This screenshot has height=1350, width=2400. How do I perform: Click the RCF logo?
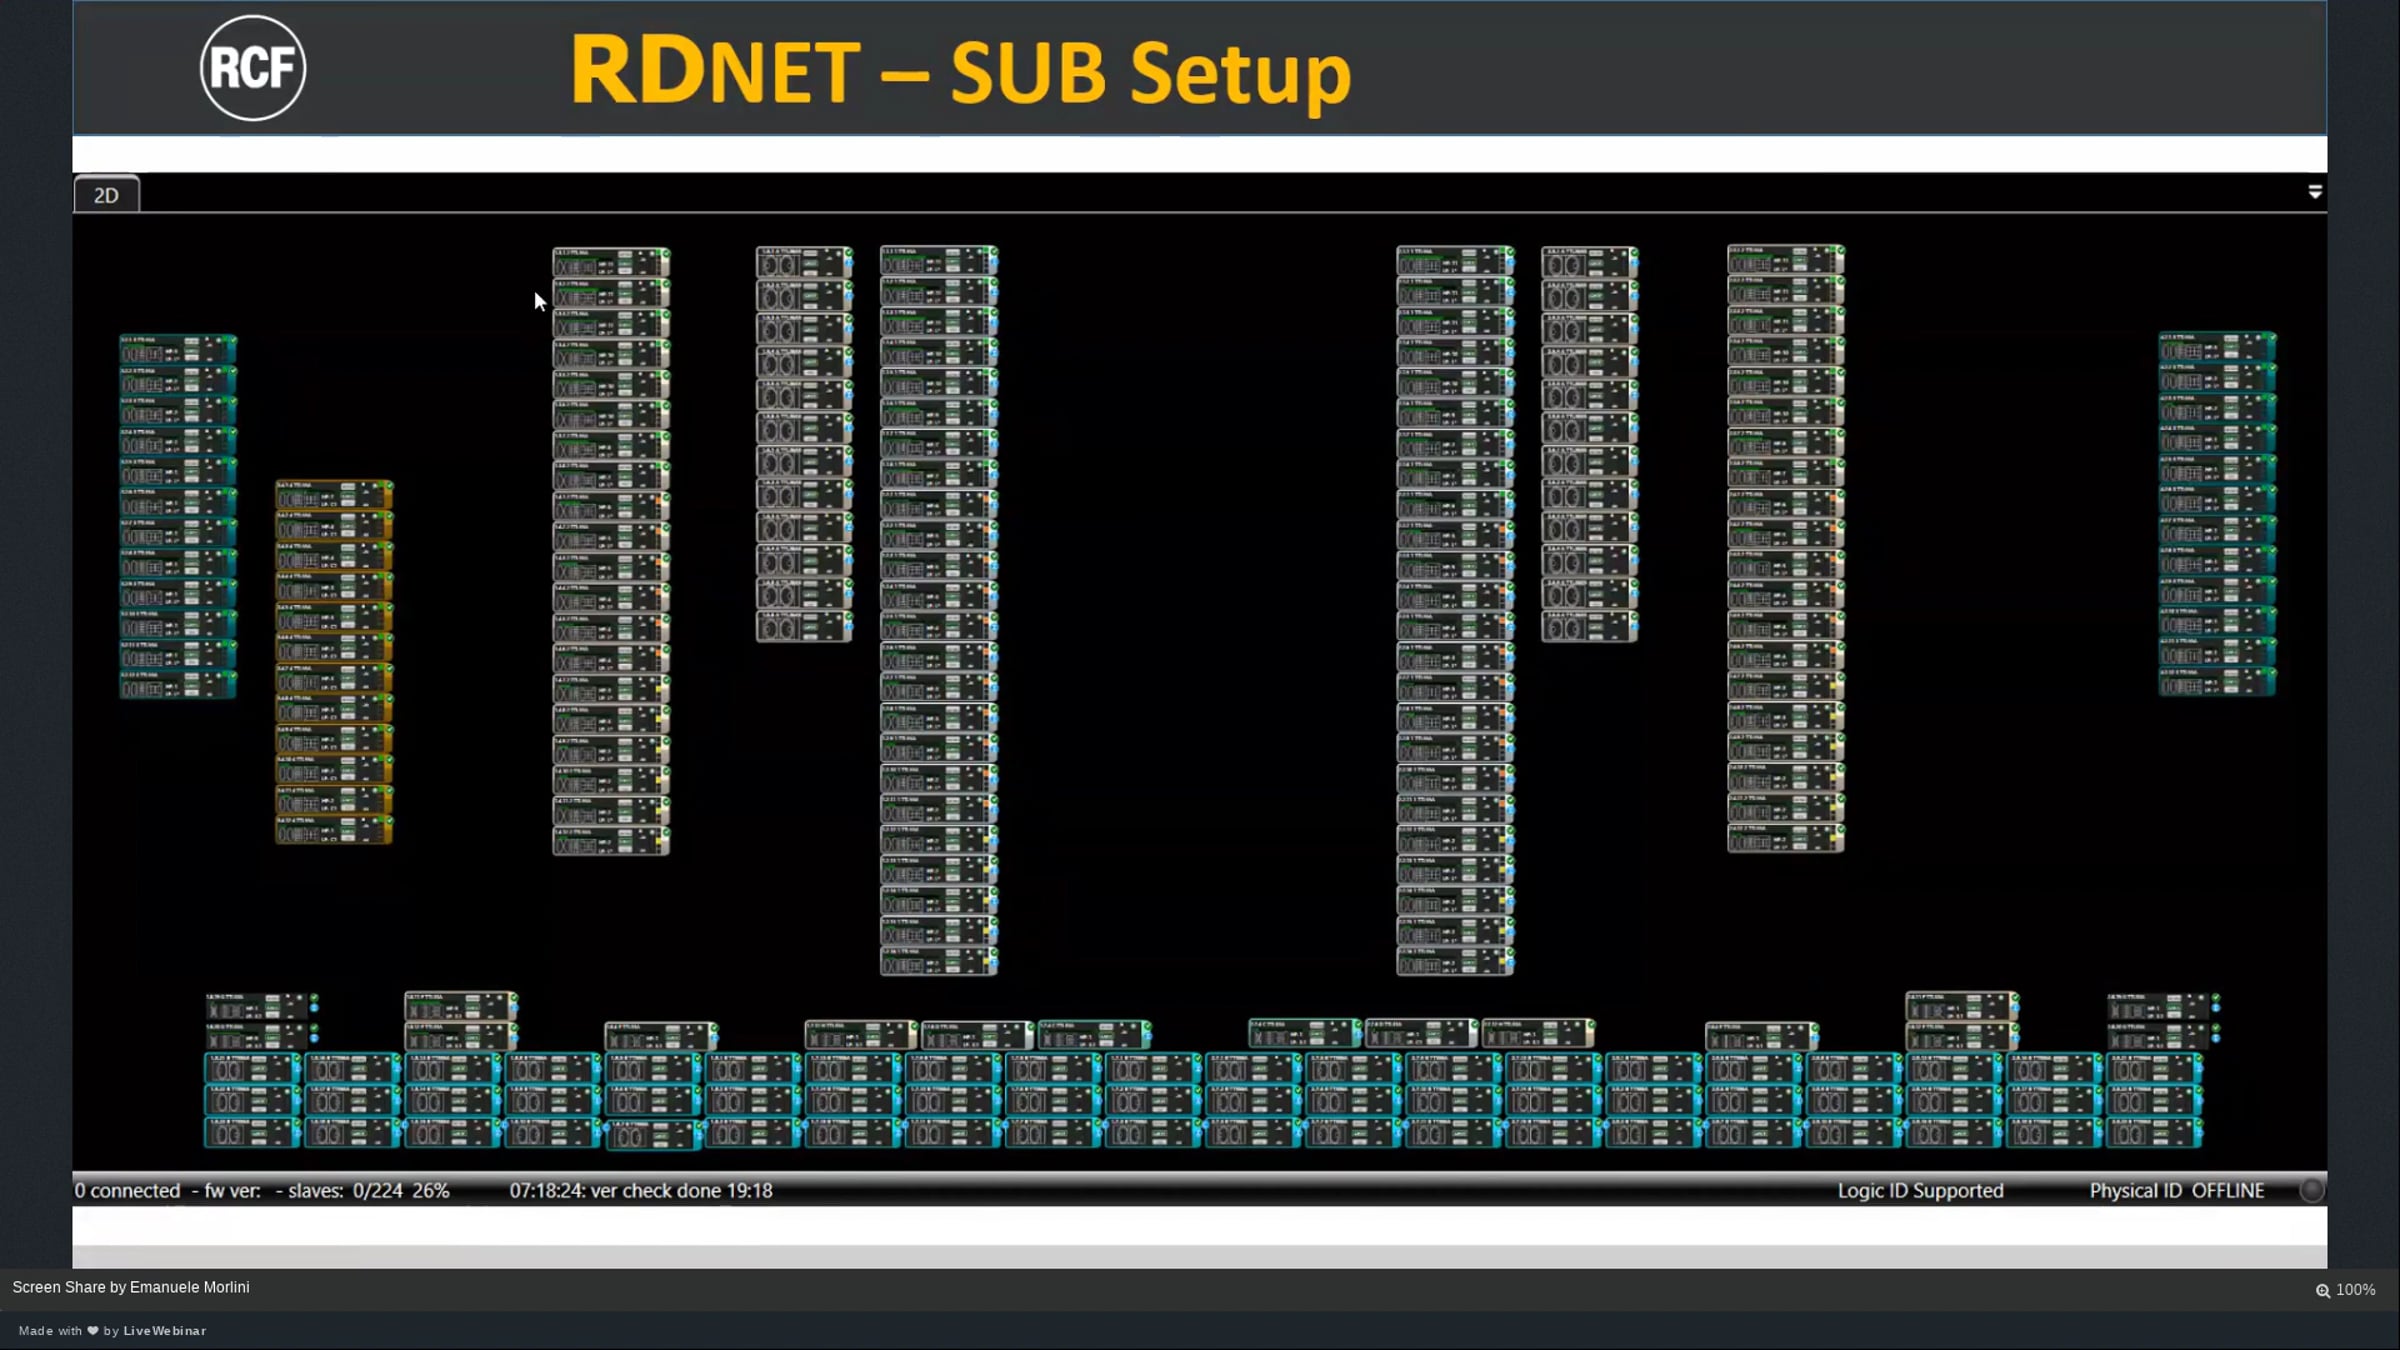252,68
